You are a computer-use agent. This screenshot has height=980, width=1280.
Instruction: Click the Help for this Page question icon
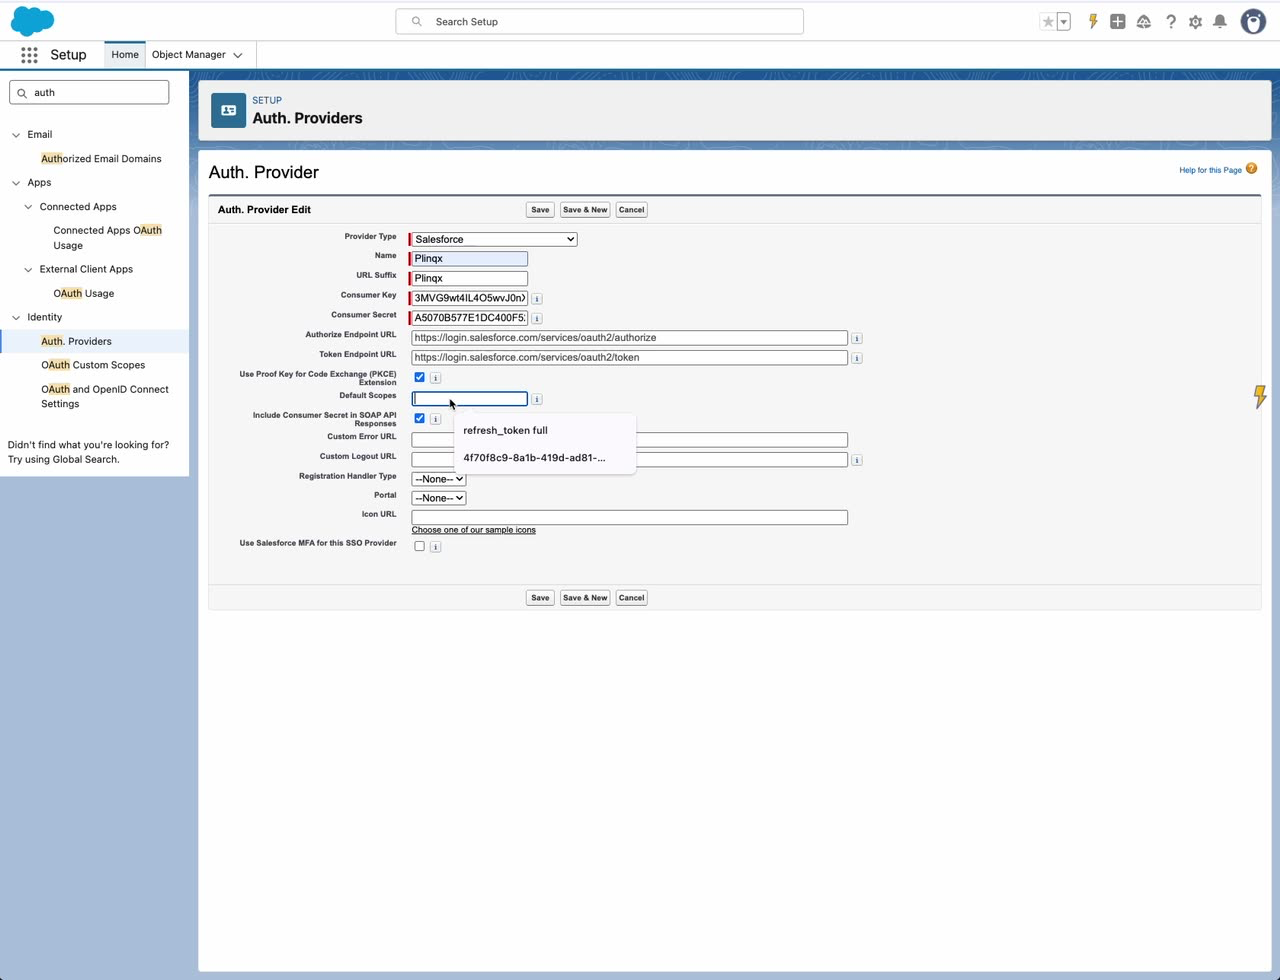[x=1251, y=169]
